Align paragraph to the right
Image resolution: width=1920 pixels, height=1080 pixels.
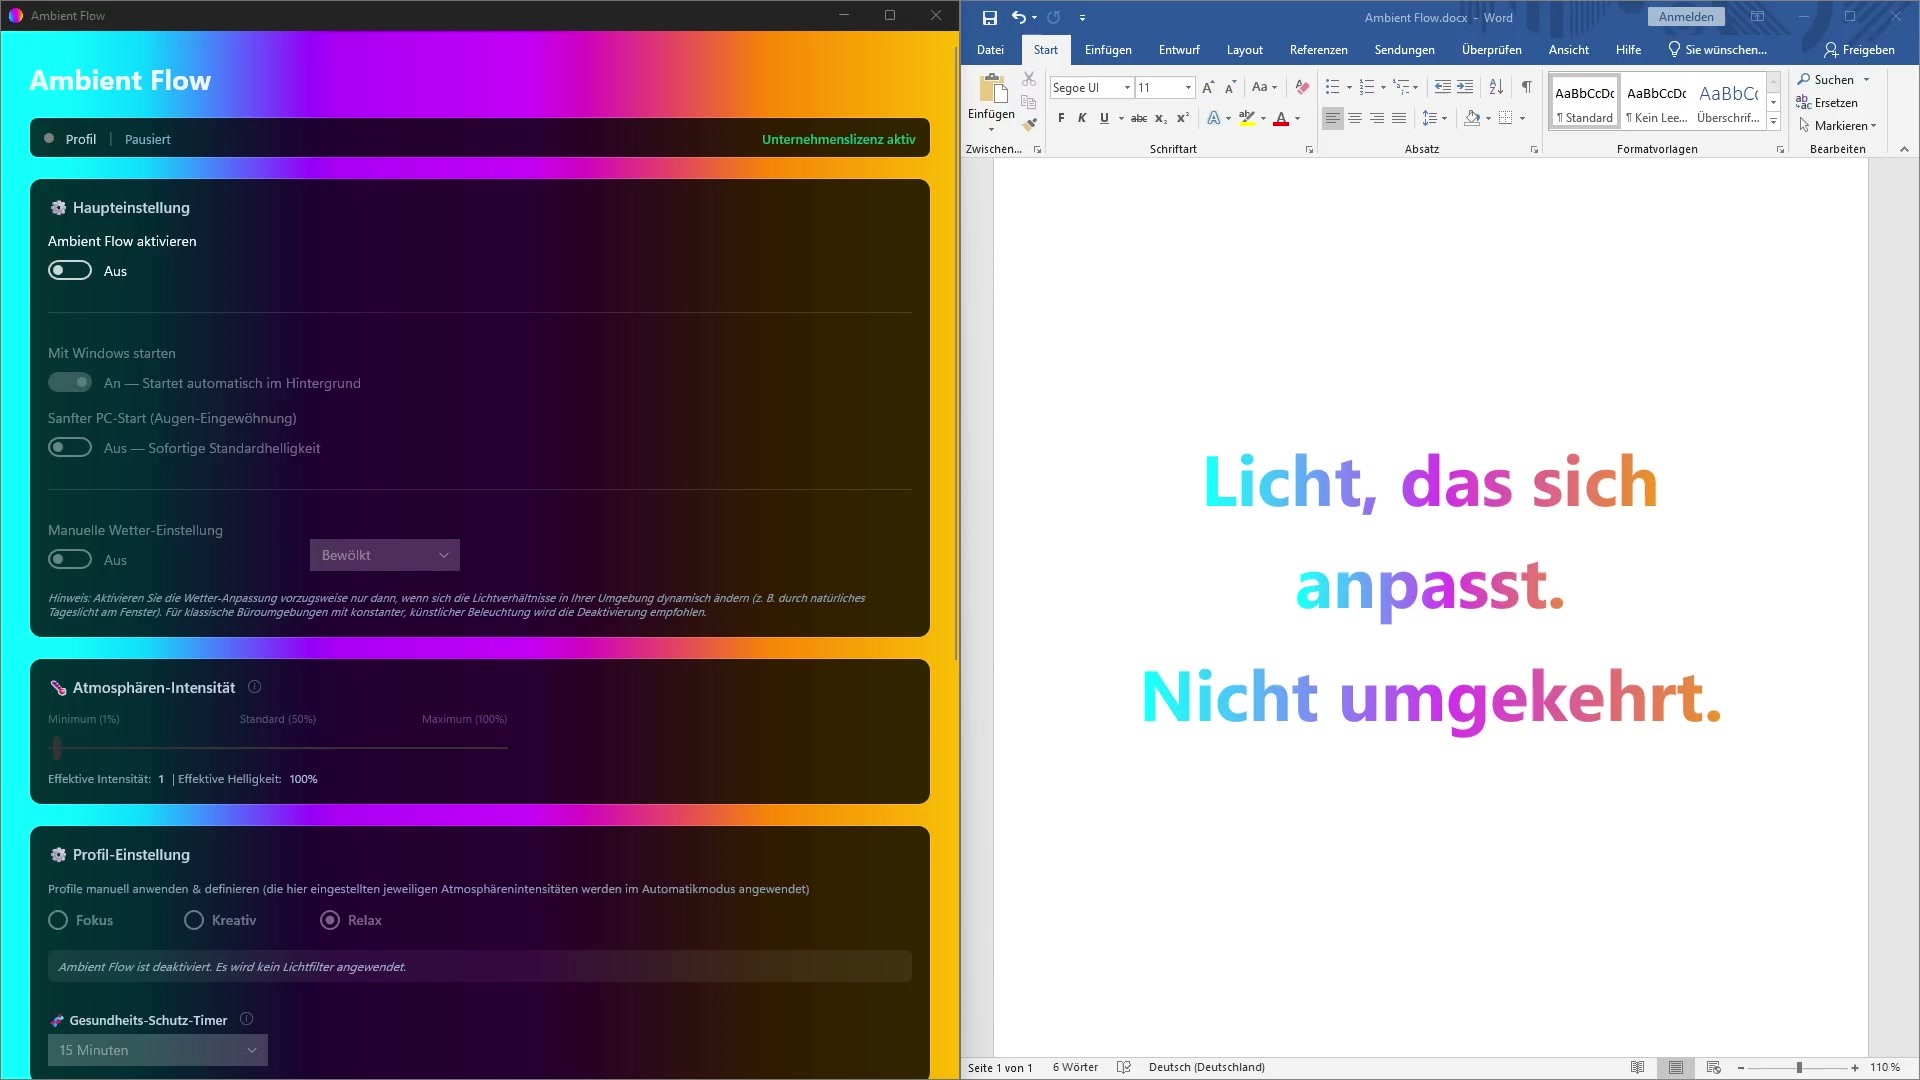(x=1377, y=118)
